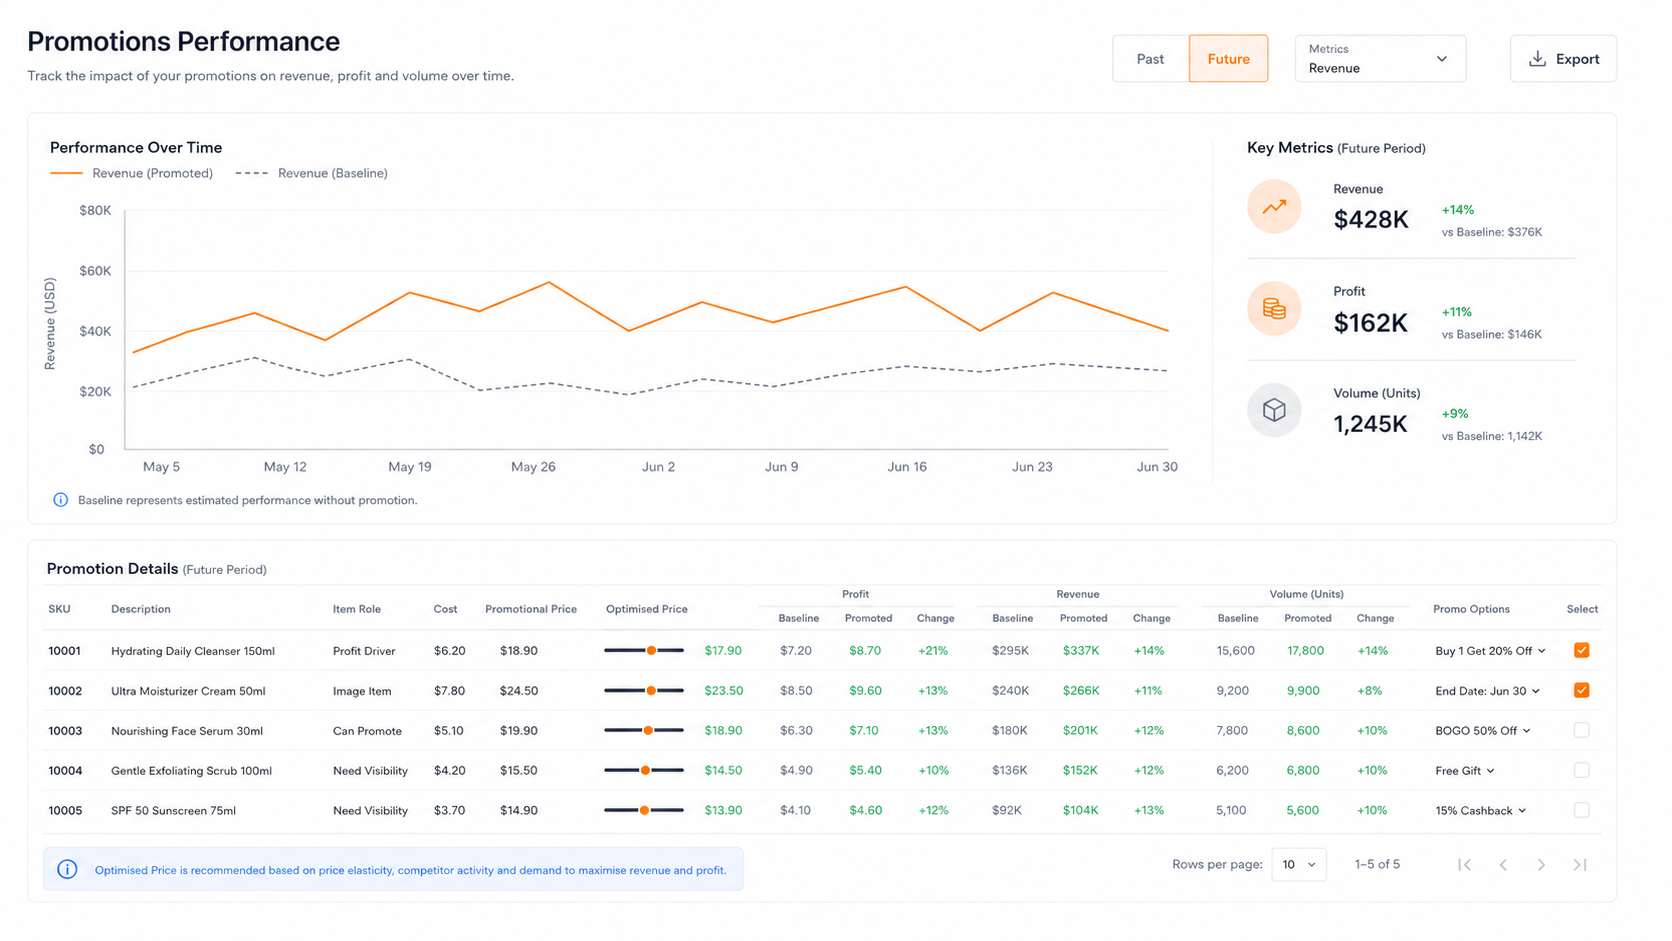The image size is (1672, 941).
Task: Go to the previous table page
Action: 1503,865
